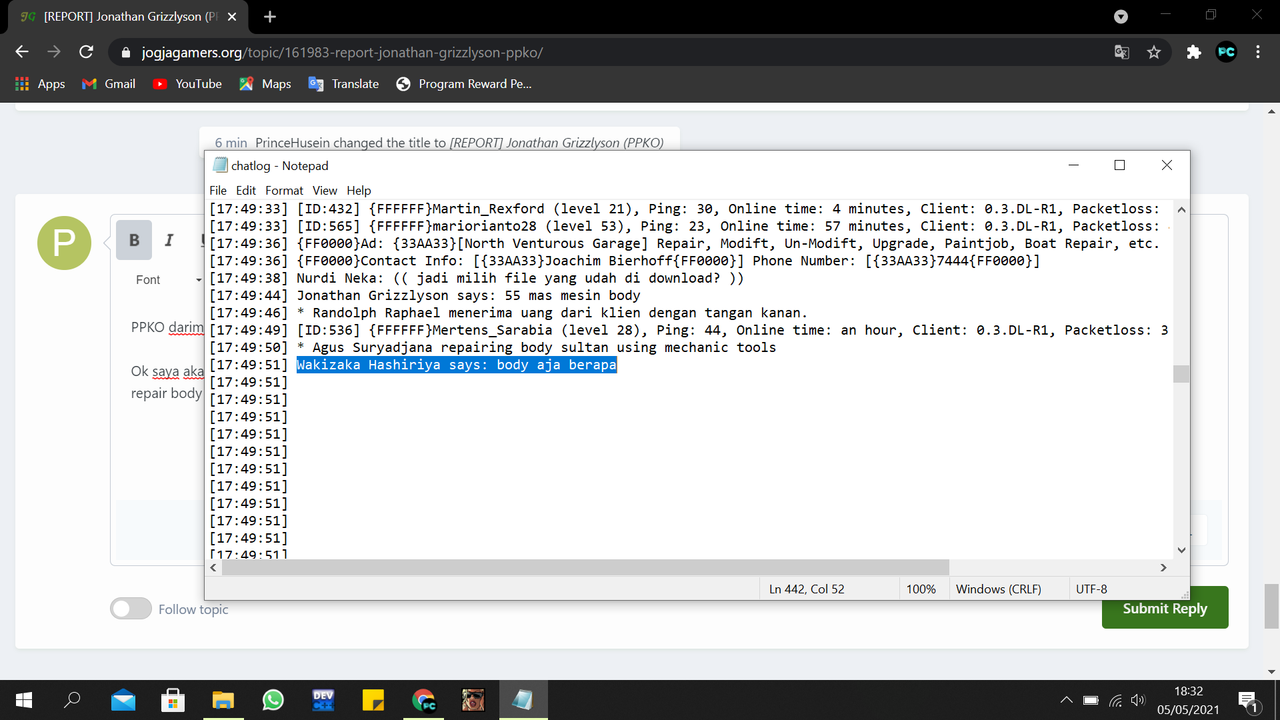Image resolution: width=1280 pixels, height=720 pixels.
Task: Click the Notepad scroll up arrow
Action: 1181,209
